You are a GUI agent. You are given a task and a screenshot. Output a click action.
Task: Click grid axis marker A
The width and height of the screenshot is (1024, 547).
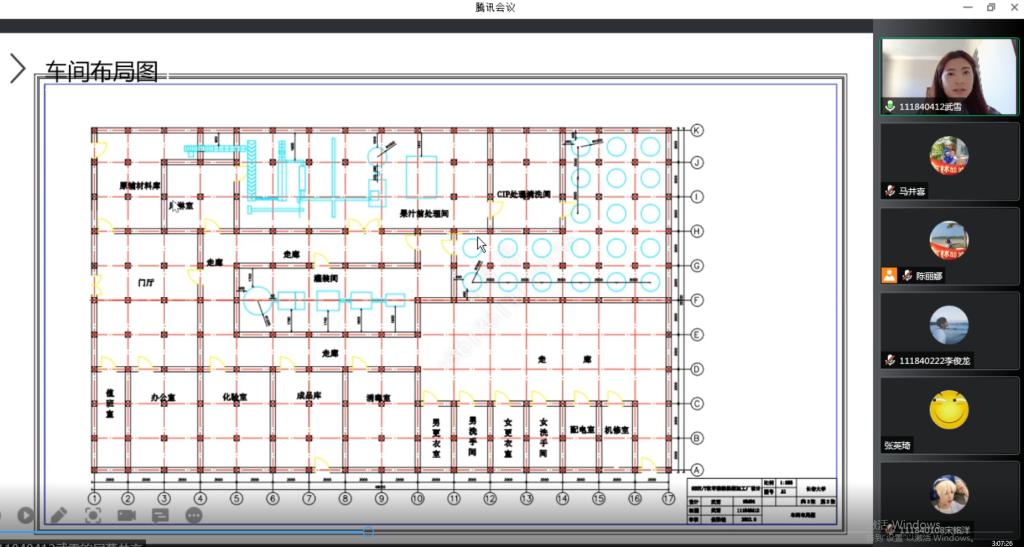tap(697, 469)
